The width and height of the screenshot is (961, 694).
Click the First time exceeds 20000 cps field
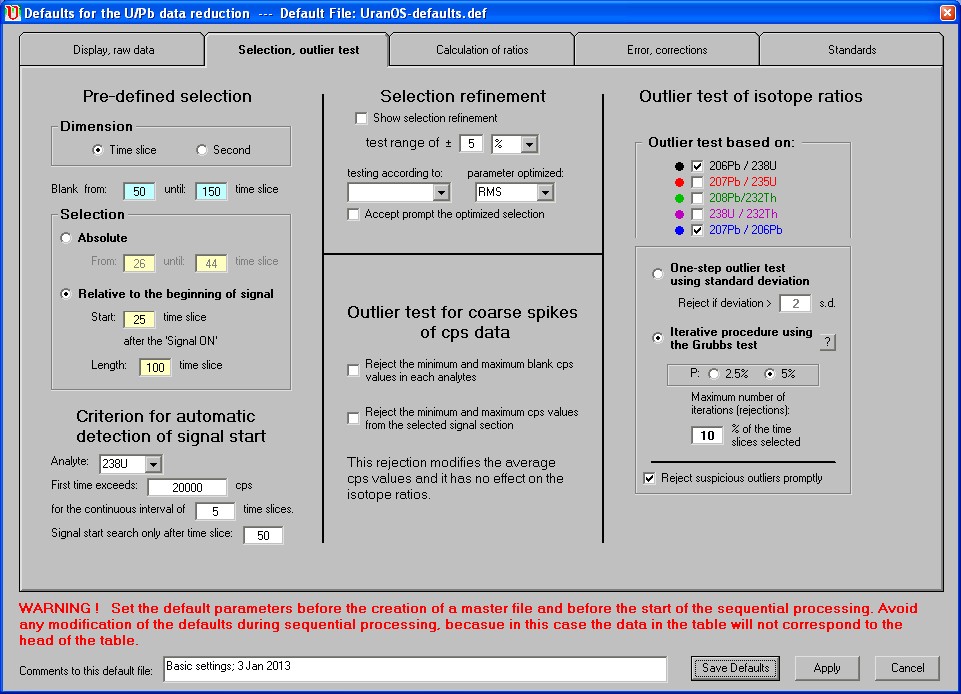coord(187,487)
